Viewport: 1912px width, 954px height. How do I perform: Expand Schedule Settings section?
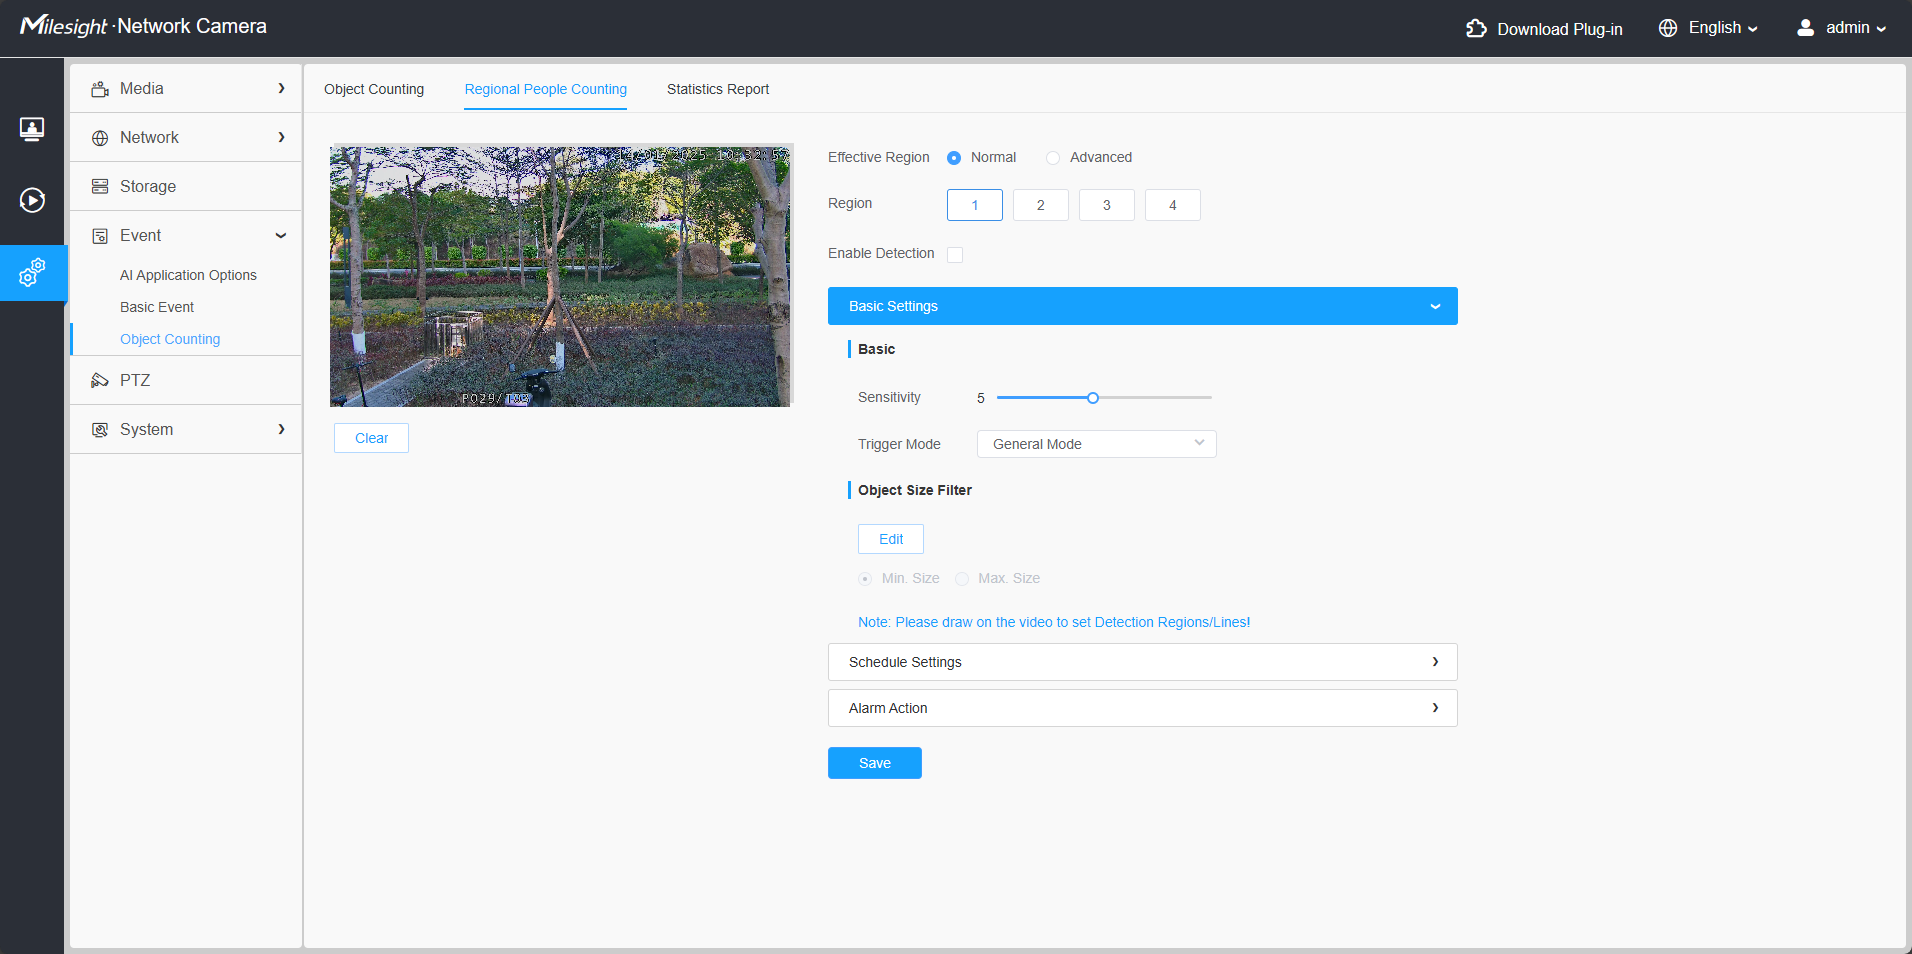click(1143, 662)
